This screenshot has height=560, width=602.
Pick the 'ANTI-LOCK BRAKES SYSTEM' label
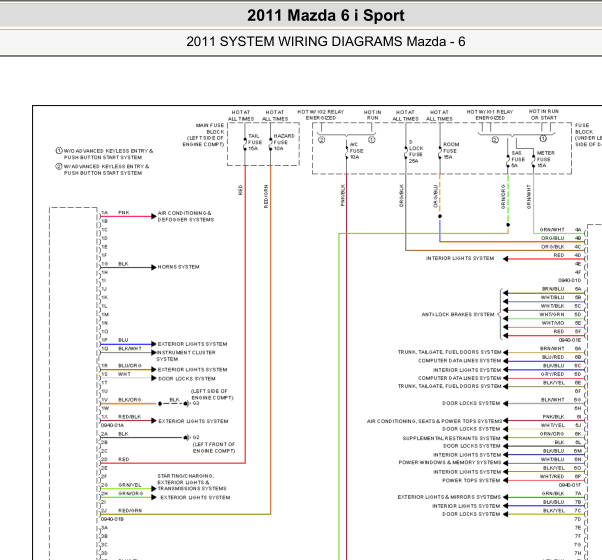click(458, 314)
